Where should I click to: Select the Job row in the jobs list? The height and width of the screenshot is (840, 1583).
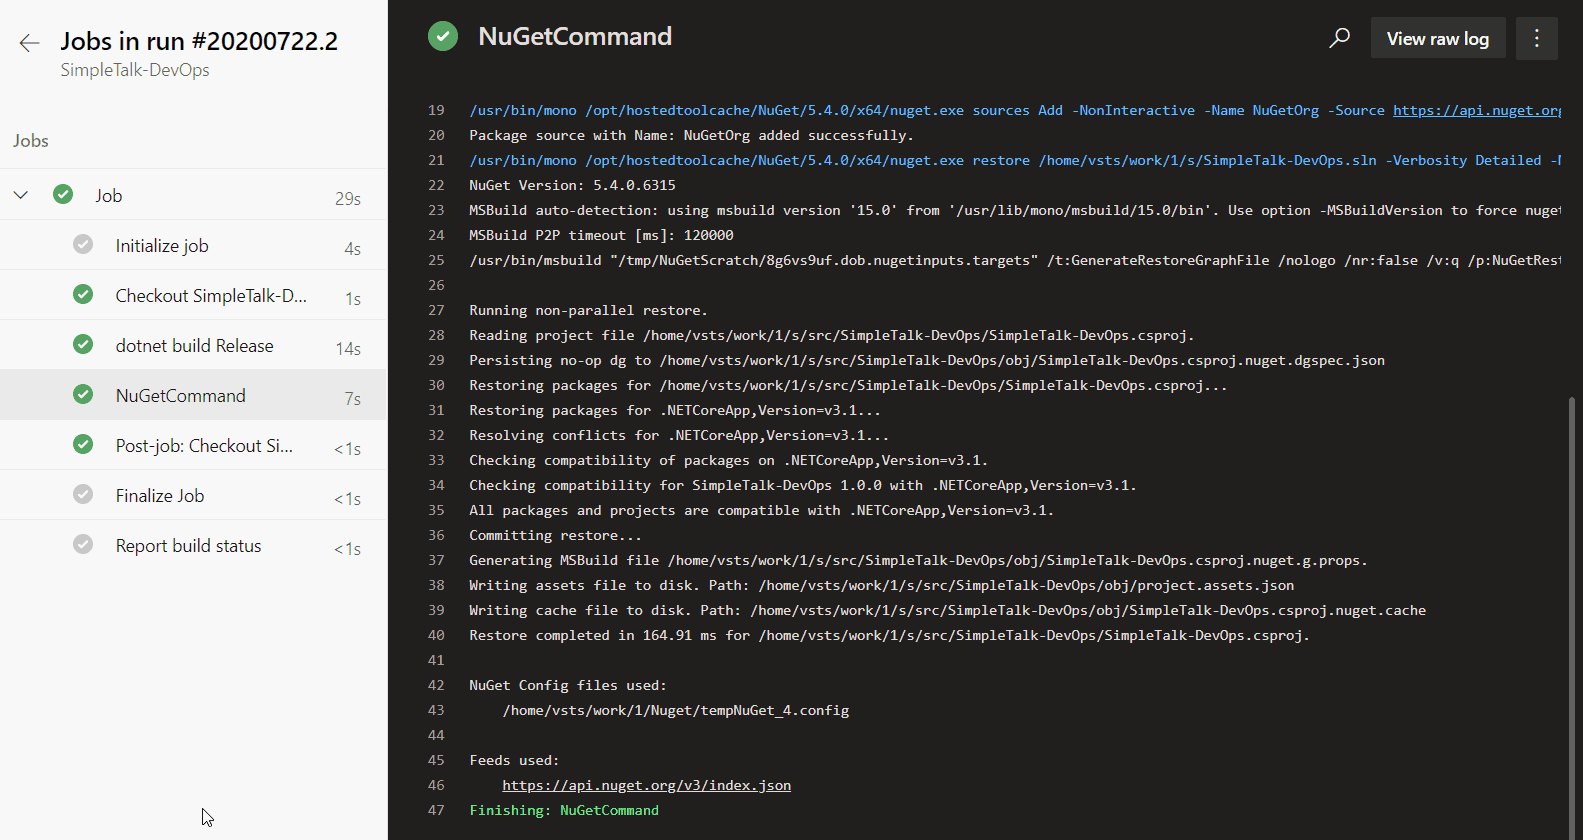193,195
